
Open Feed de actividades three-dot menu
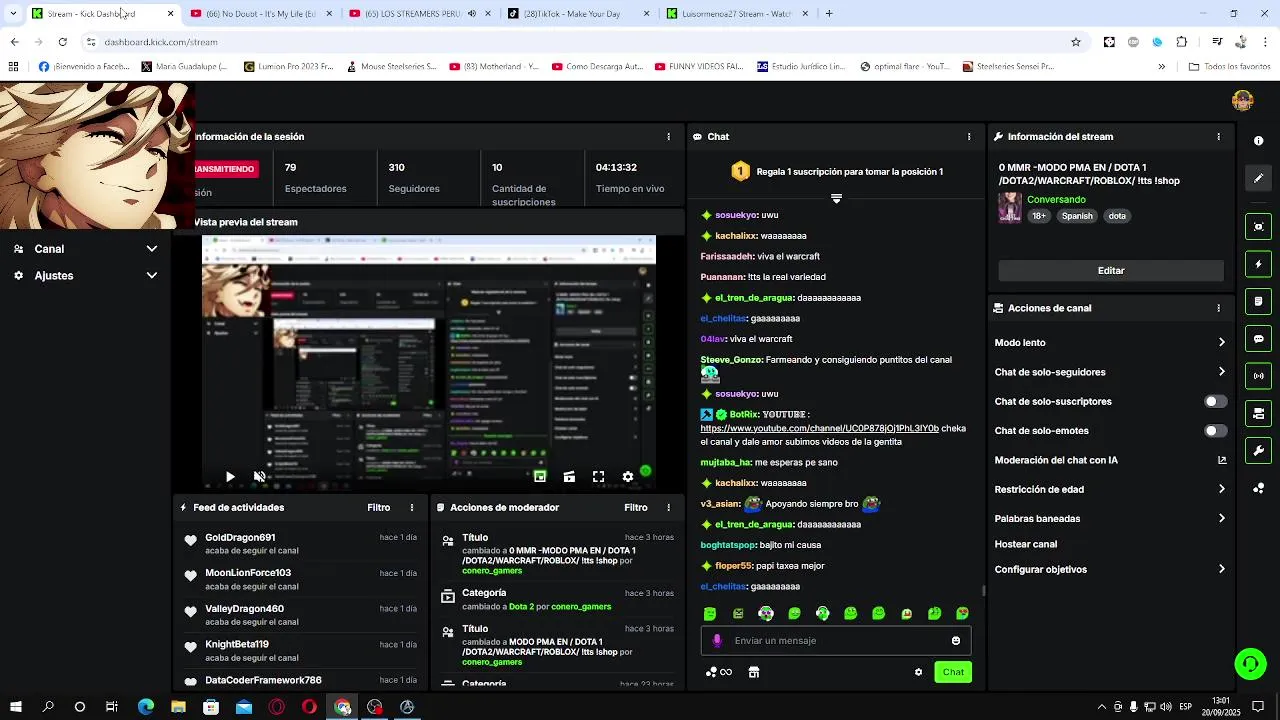(x=412, y=508)
